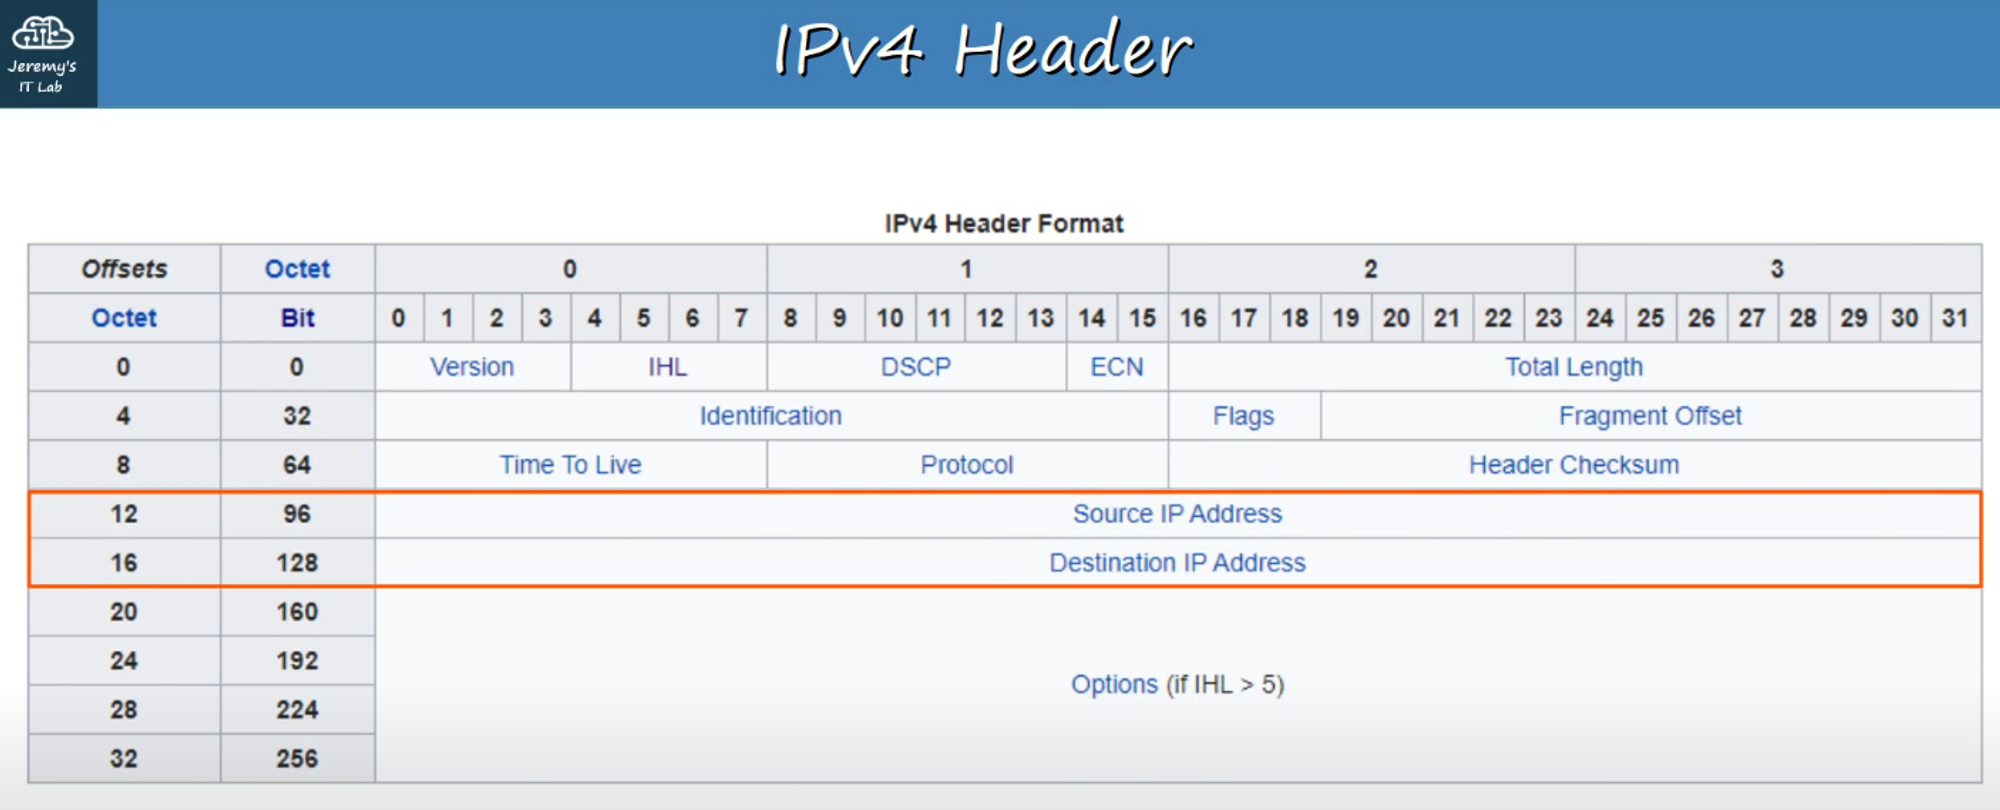This screenshot has height=810, width=2000.
Task: Click the bit number 16 cell
Action: 1193,318
